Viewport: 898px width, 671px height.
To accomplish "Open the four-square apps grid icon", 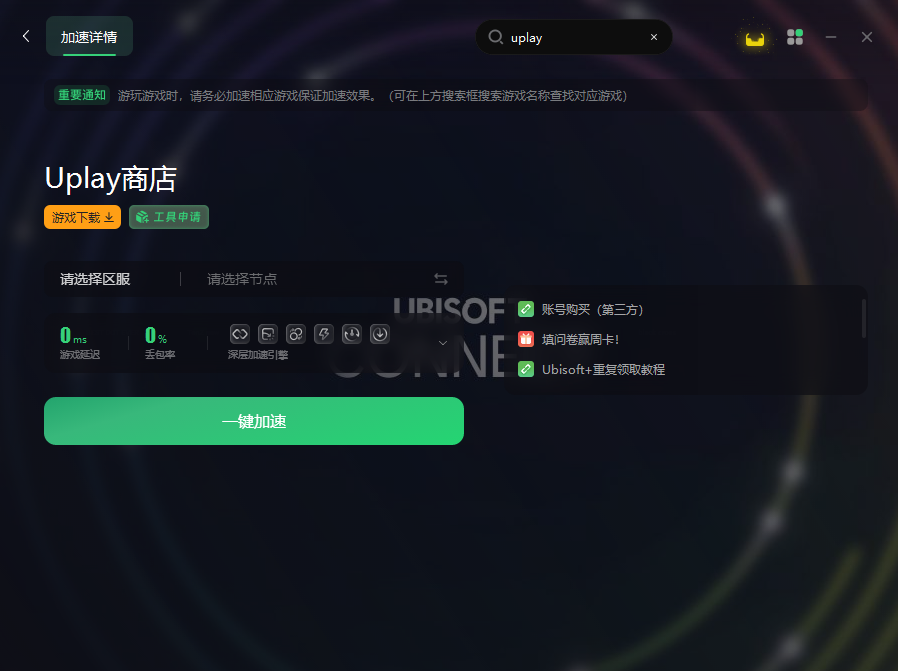I will [795, 37].
